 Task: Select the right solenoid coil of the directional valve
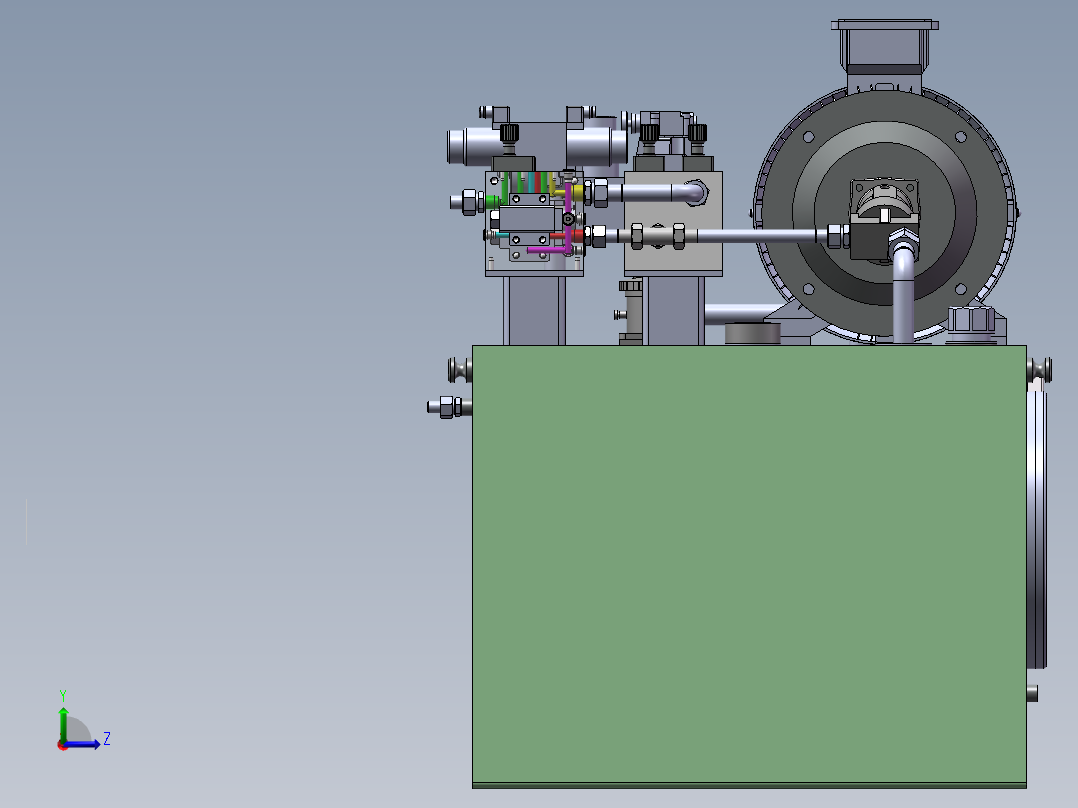point(596,146)
